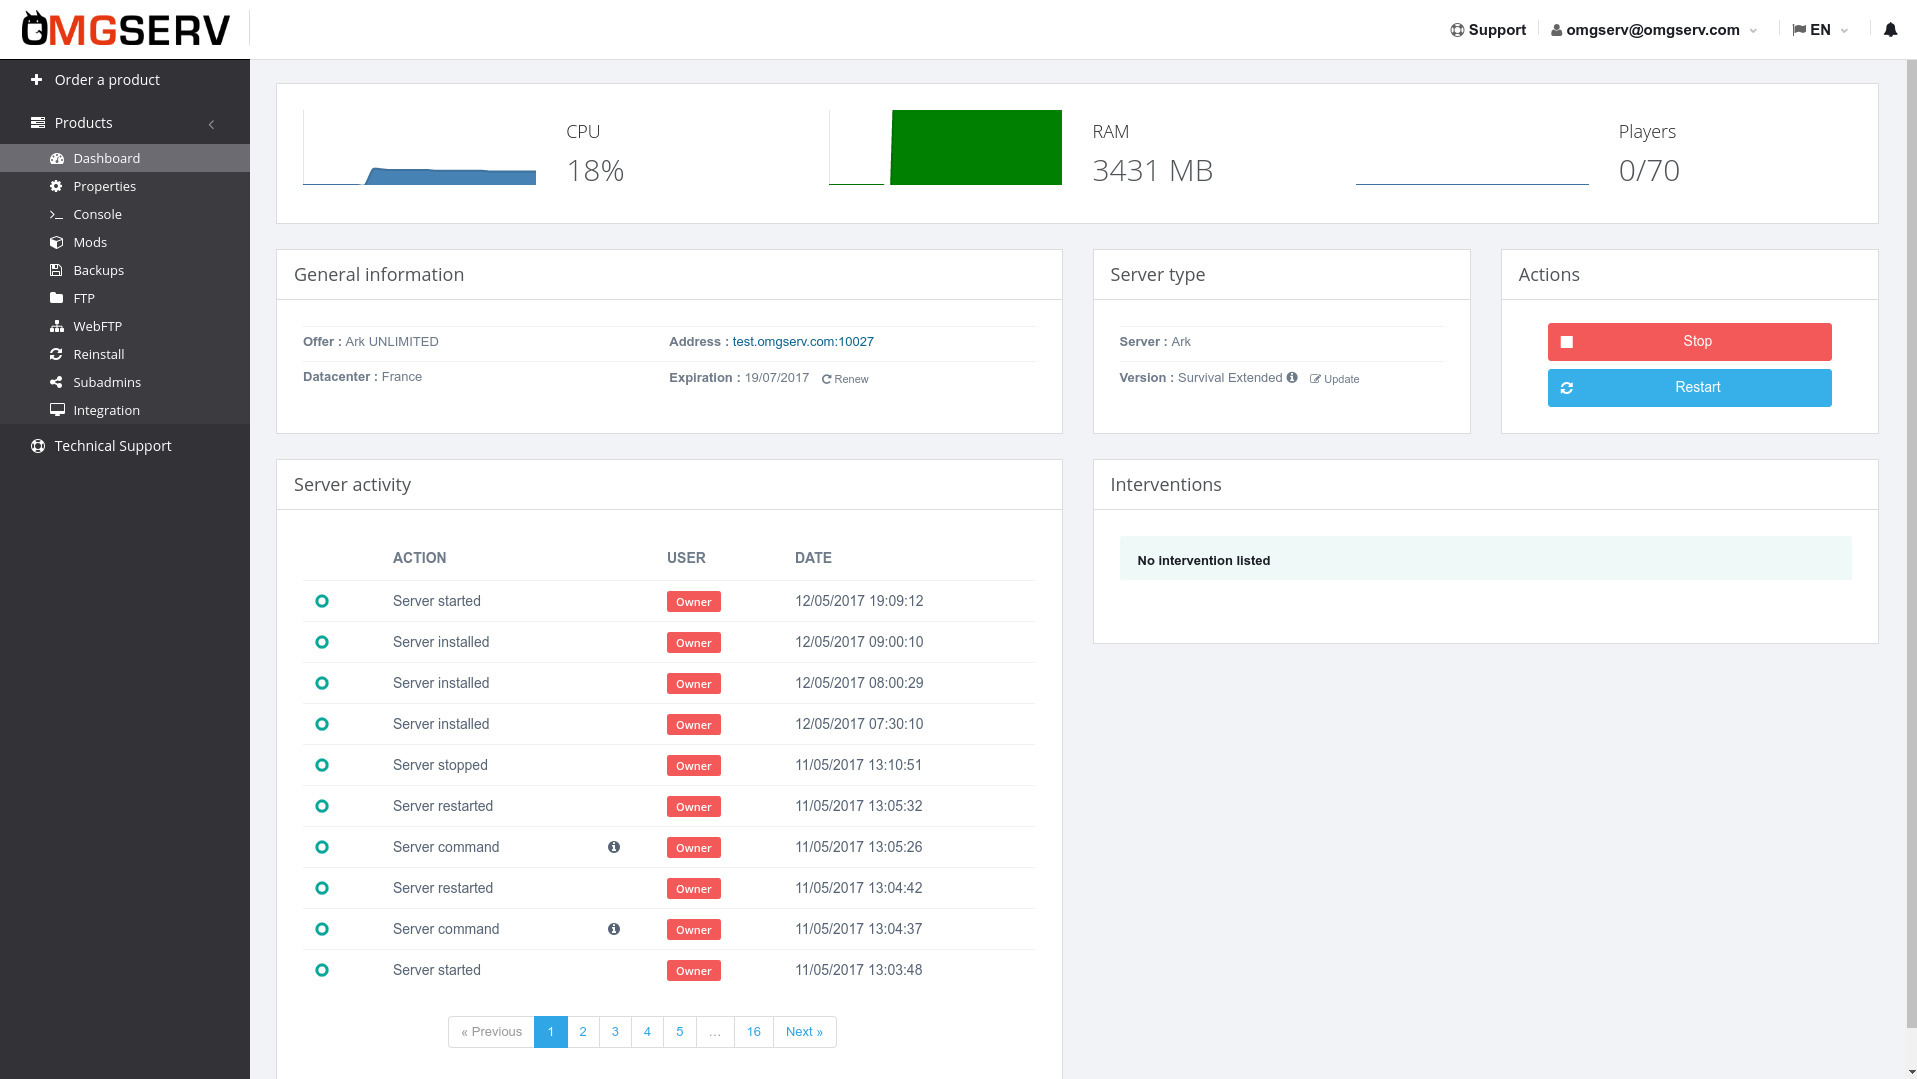
Task: Open the Backups menu item
Action: click(x=125, y=270)
